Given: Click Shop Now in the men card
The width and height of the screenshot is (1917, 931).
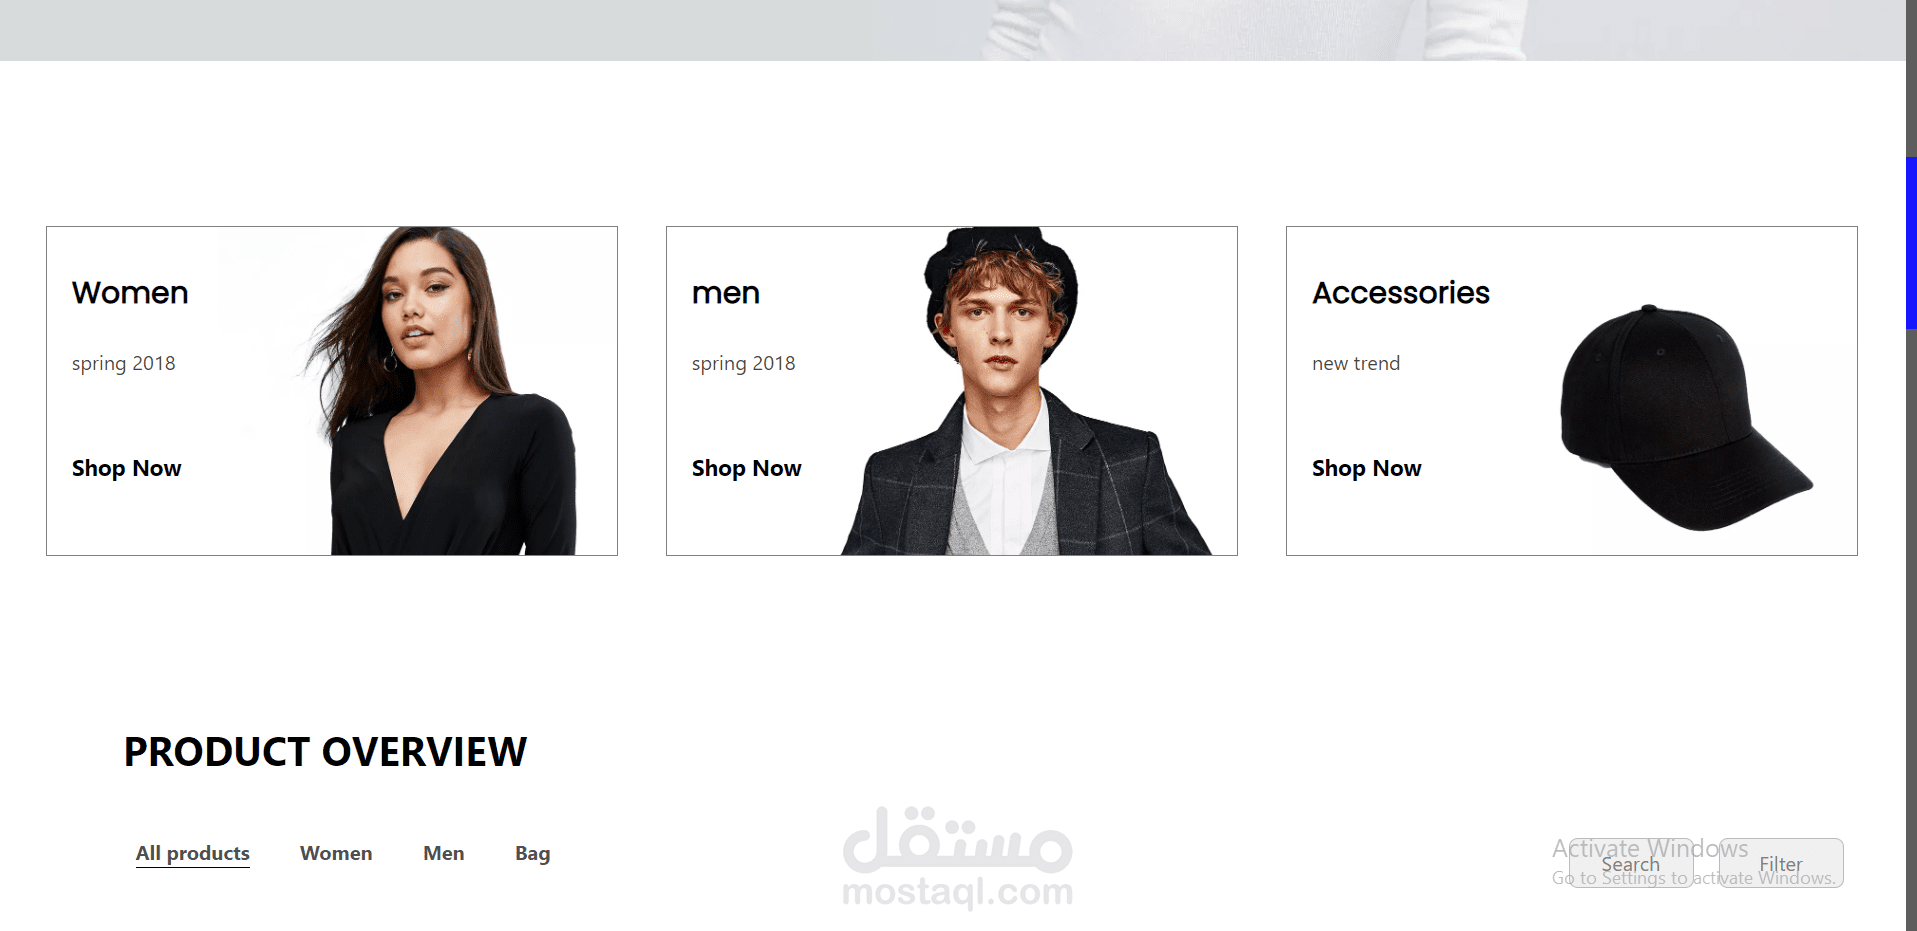Looking at the screenshot, I should pyautogui.click(x=747, y=468).
